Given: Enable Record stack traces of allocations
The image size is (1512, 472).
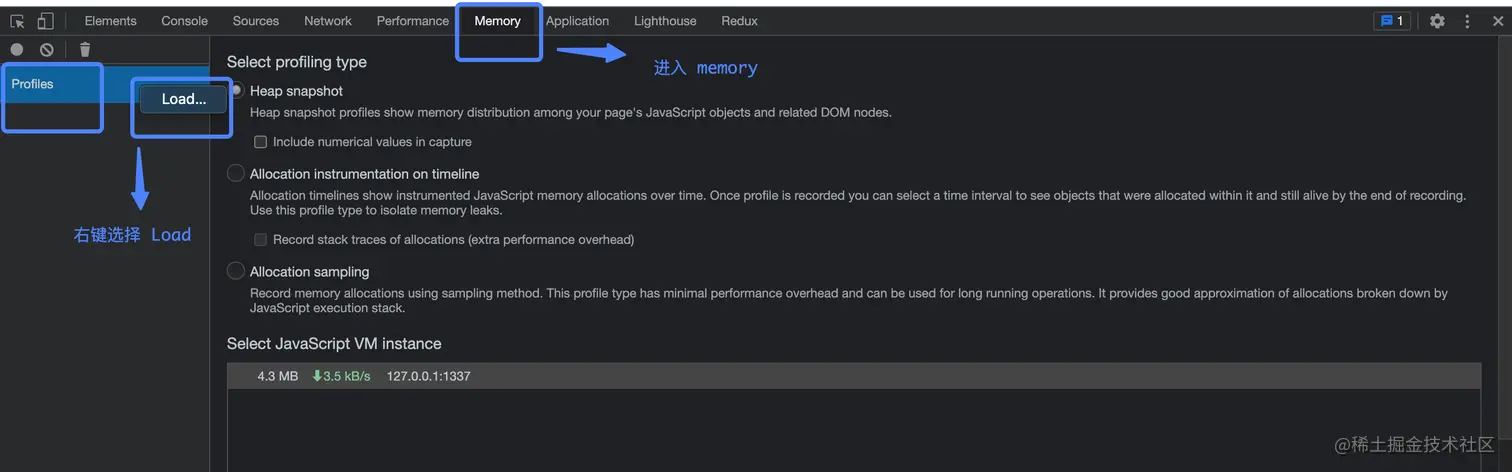Looking at the screenshot, I should [261, 240].
